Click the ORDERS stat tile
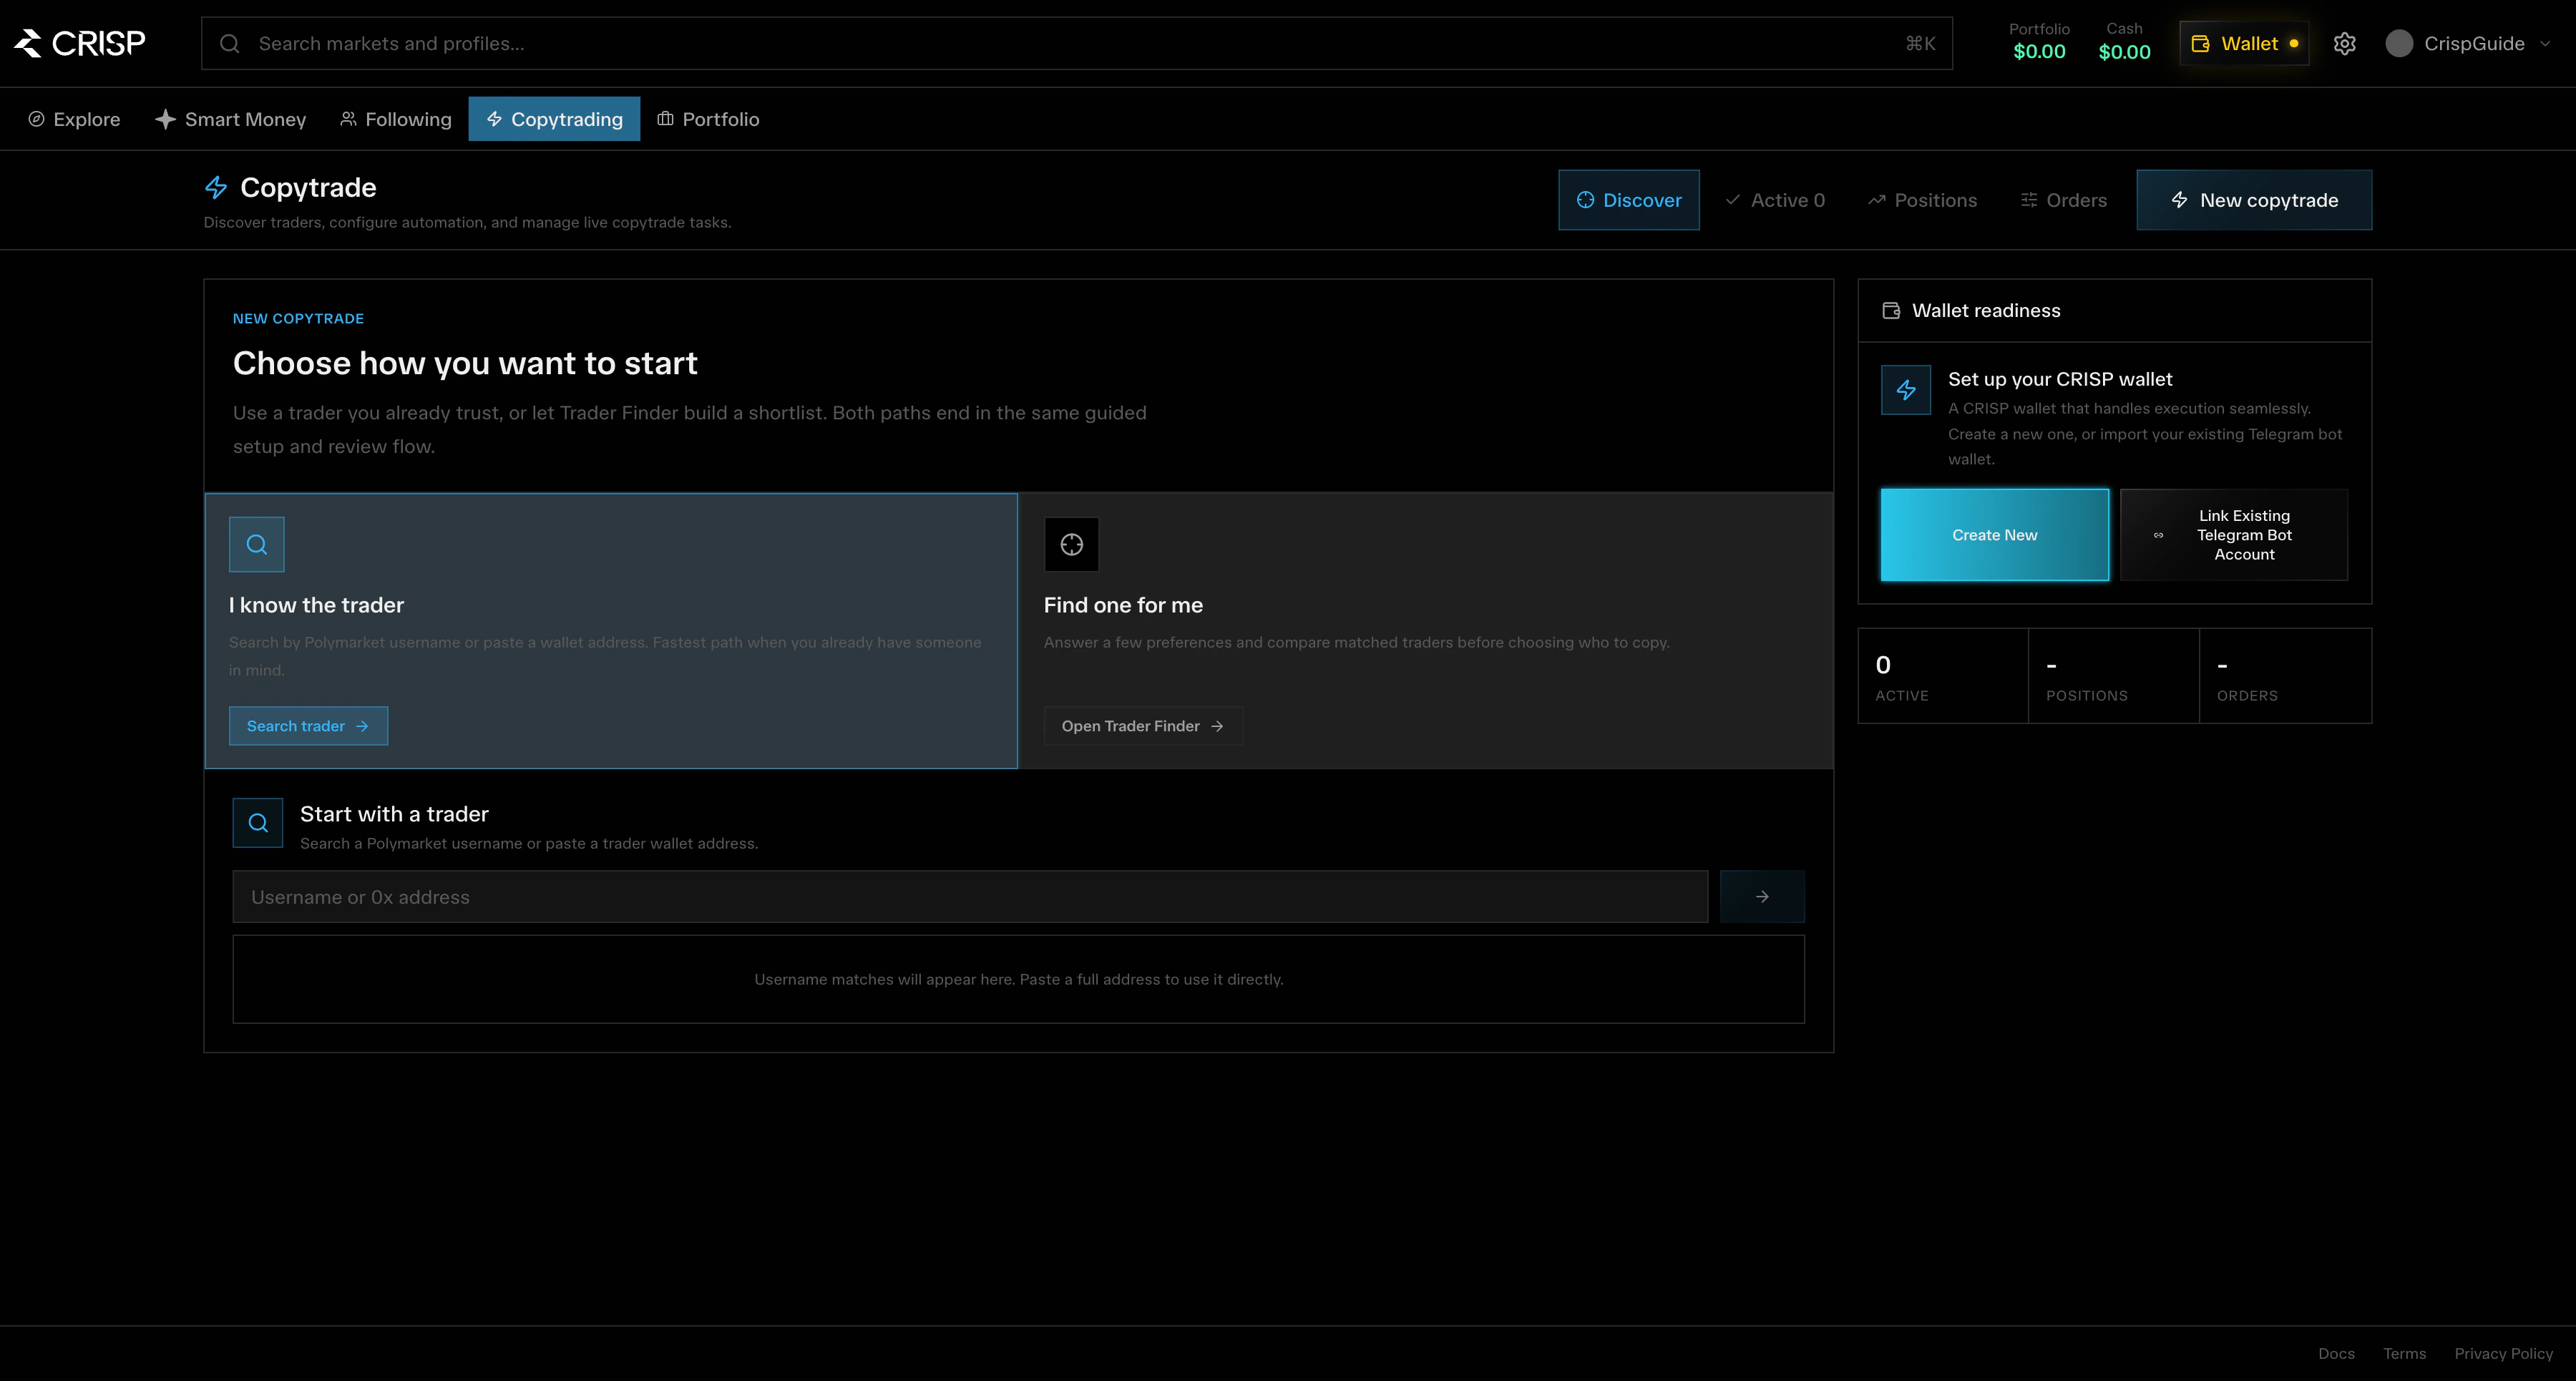The image size is (2576, 1381). point(2285,676)
